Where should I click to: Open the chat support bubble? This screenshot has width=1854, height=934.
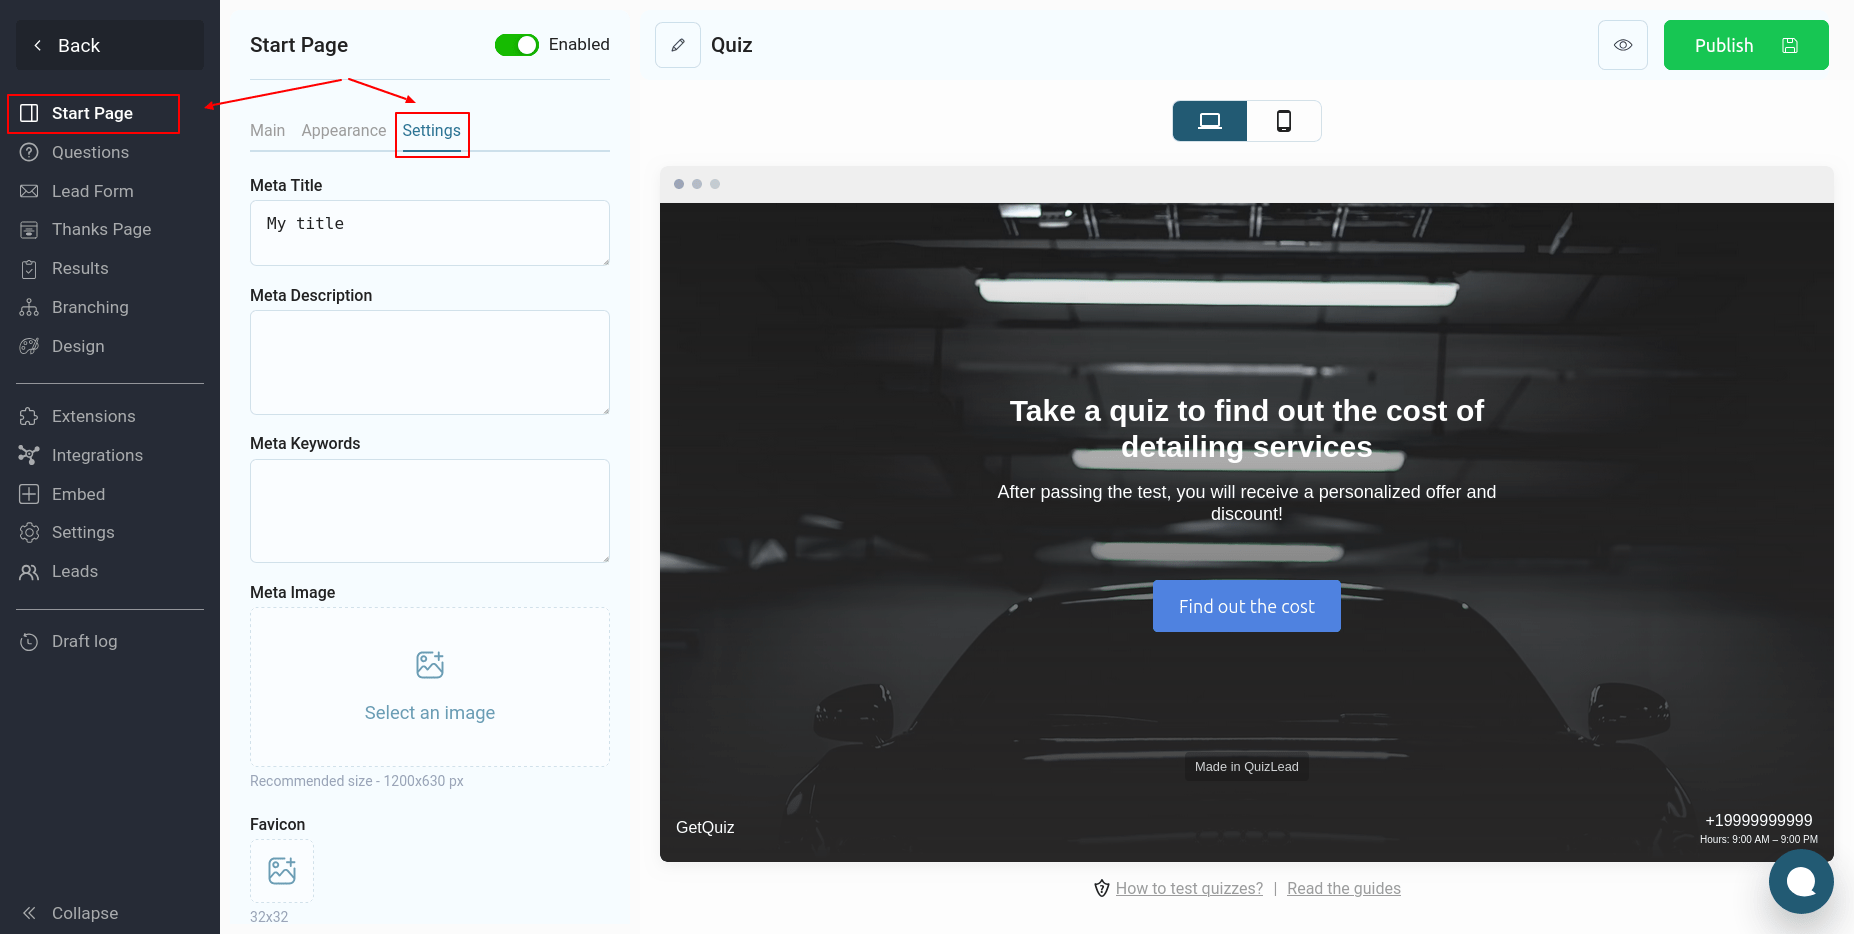pos(1801,881)
